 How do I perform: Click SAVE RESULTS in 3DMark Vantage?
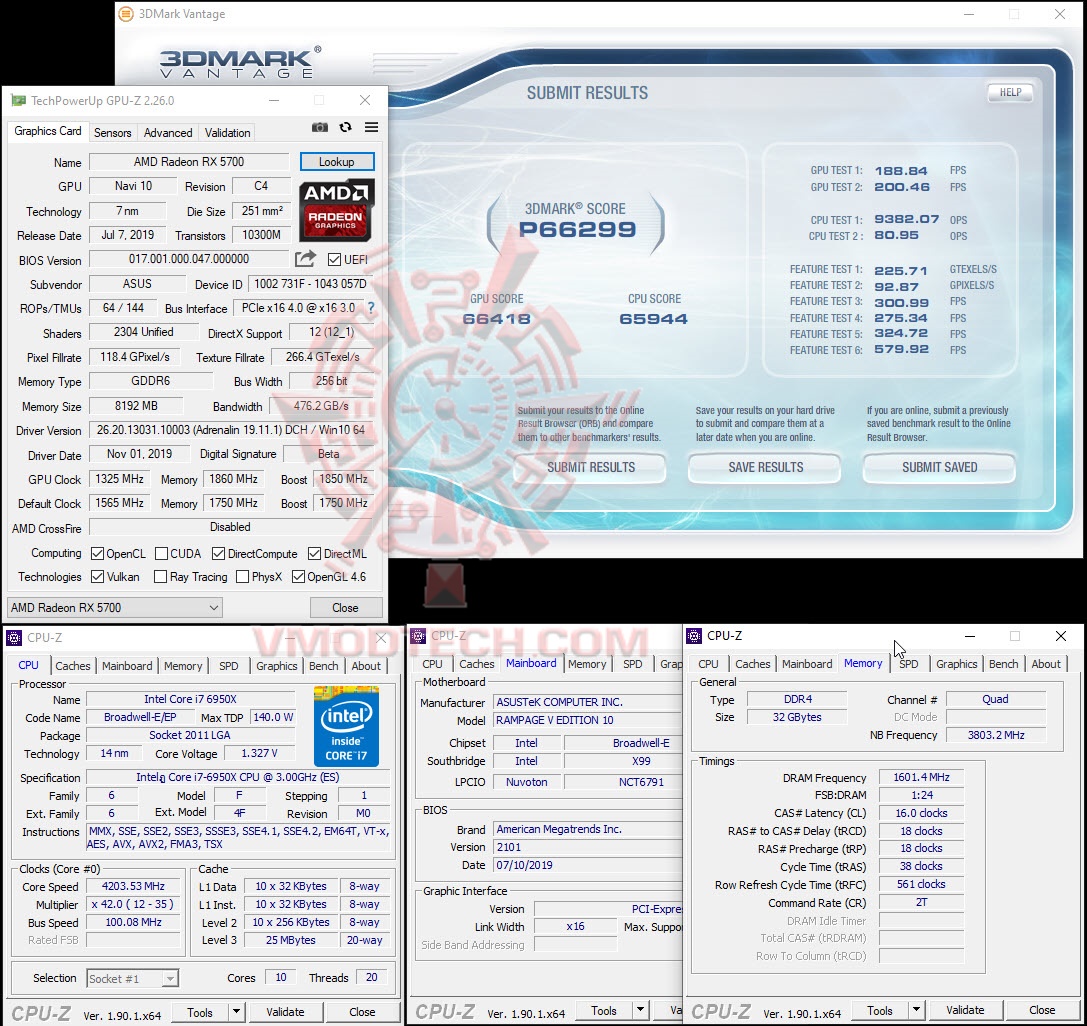coord(765,467)
